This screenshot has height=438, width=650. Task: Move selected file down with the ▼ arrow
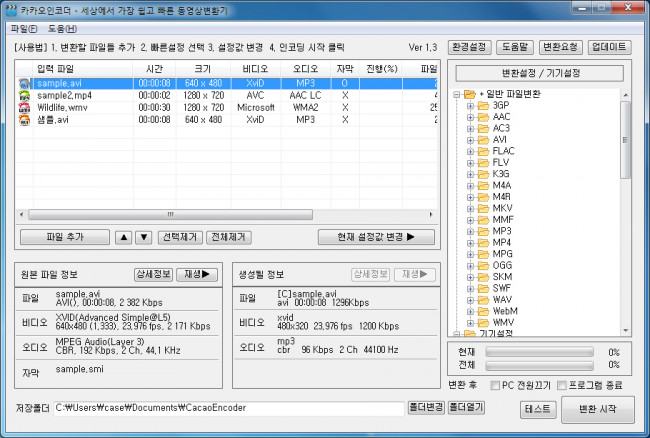click(143, 237)
